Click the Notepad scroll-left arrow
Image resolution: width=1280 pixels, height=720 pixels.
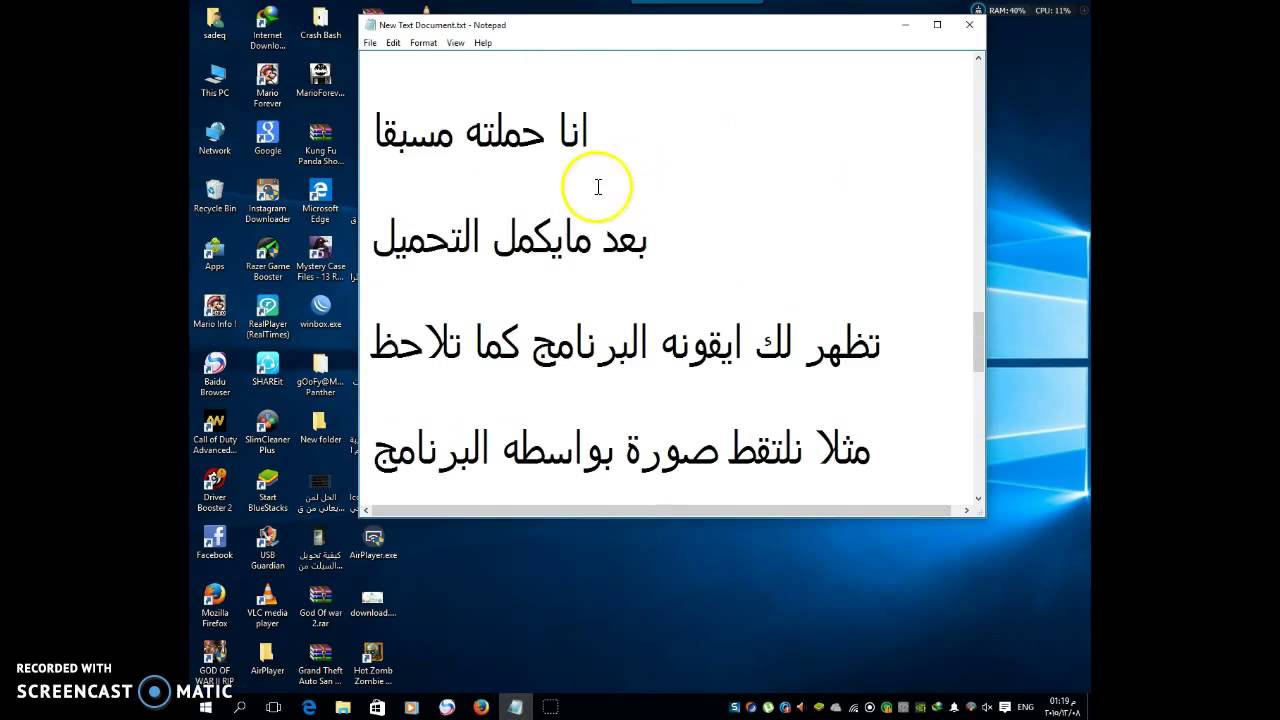[x=366, y=510]
